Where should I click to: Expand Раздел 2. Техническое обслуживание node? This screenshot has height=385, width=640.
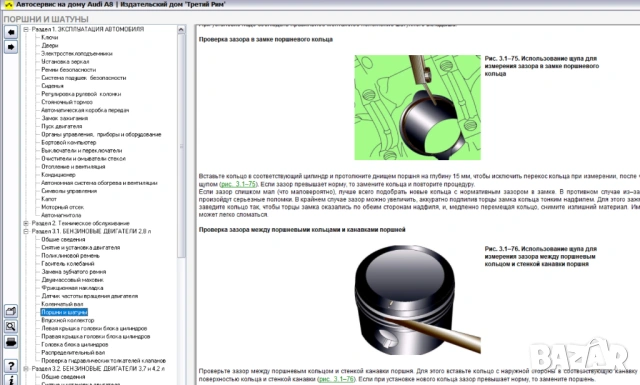(x=26, y=223)
